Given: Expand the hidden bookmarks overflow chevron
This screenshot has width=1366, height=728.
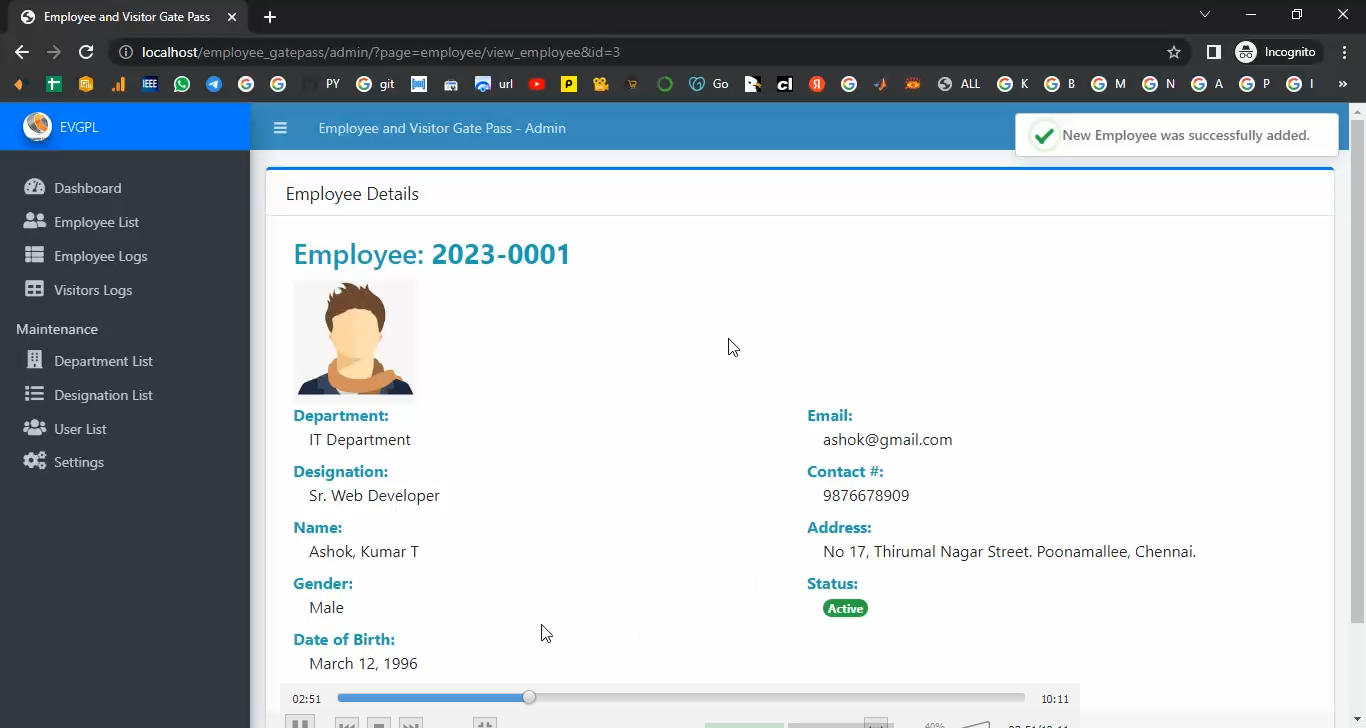Looking at the screenshot, I should pyautogui.click(x=1342, y=84).
